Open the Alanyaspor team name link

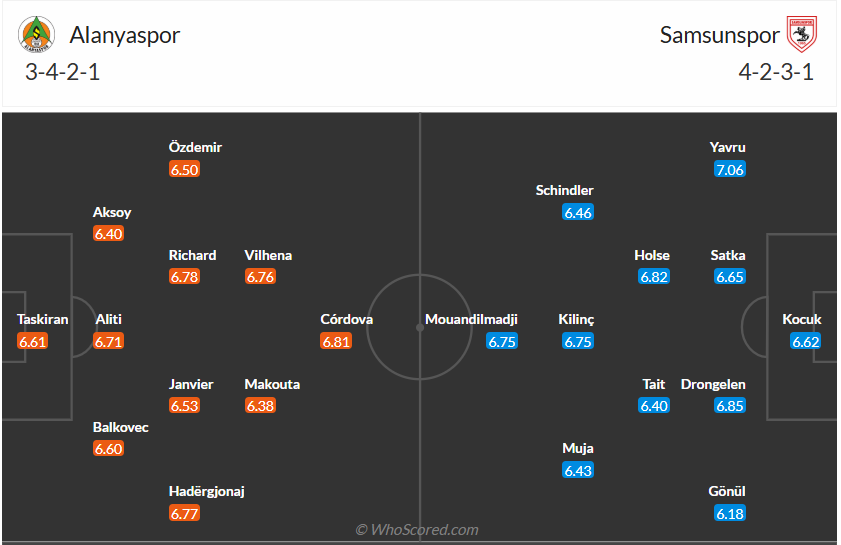[x=125, y=35]
